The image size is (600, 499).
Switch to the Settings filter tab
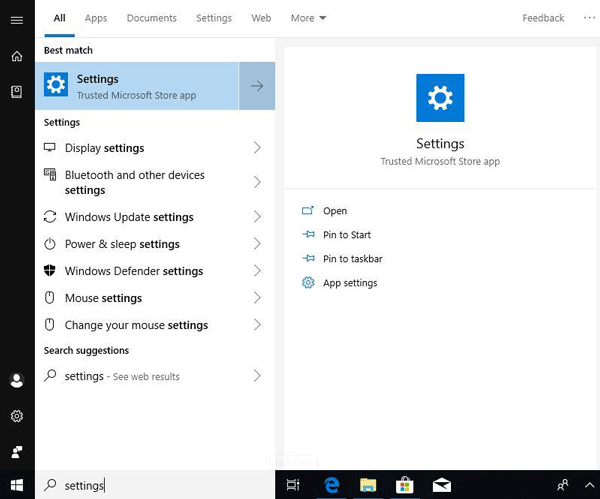[214, 18]
